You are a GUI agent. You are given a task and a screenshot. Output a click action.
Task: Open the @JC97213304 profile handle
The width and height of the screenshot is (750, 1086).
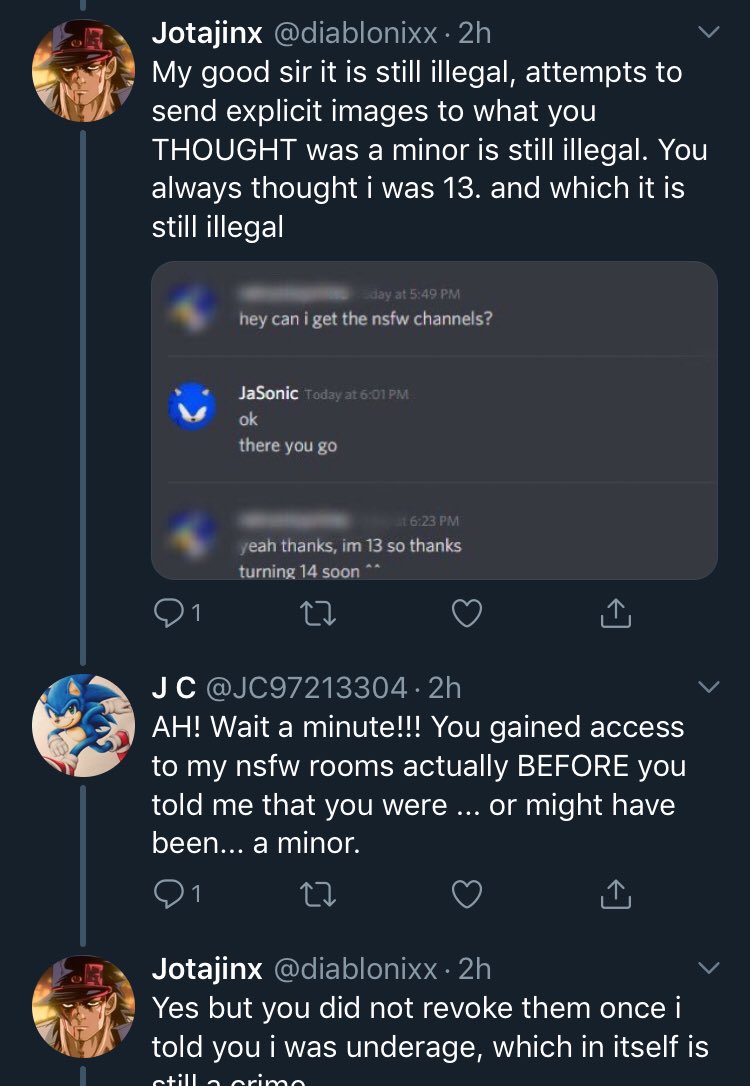coord(305,687)
